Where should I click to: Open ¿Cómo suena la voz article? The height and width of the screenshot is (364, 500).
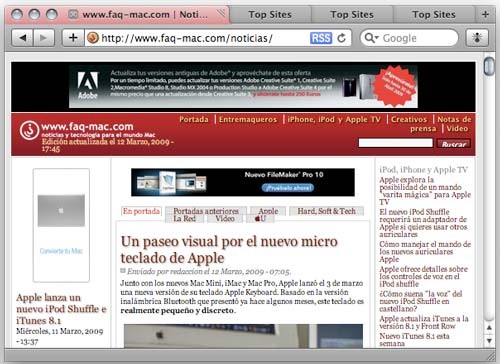click(x=421, y=301)
